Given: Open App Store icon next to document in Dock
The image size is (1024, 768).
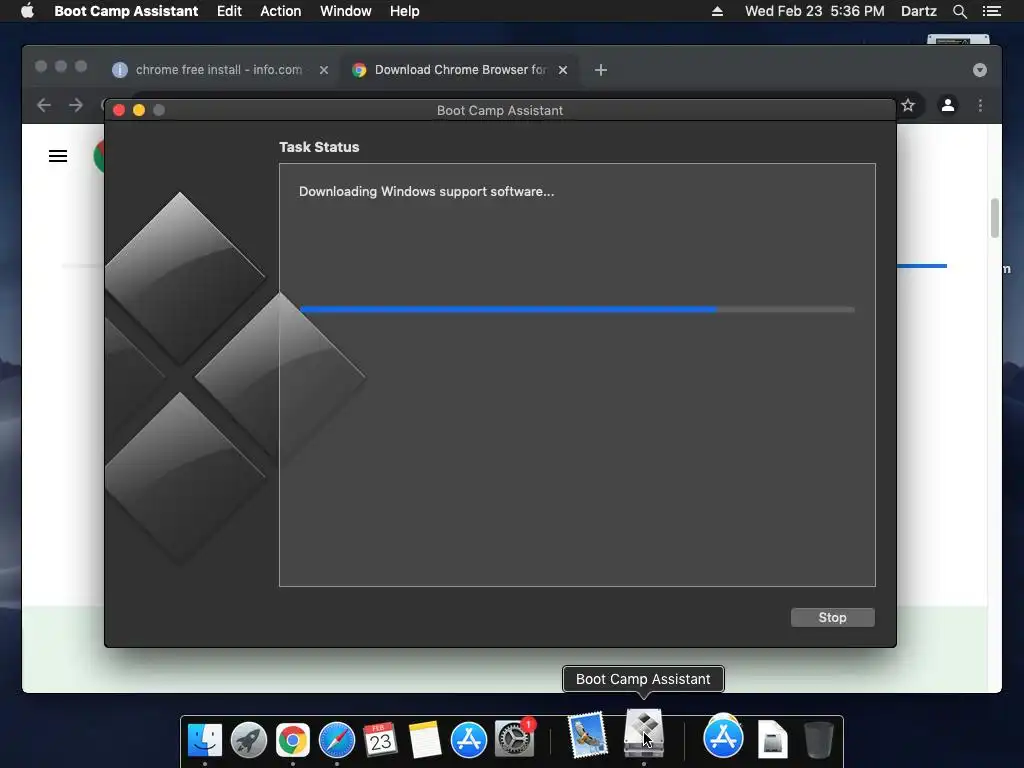Looking at the screenshot, I should [x=723, y=737].
